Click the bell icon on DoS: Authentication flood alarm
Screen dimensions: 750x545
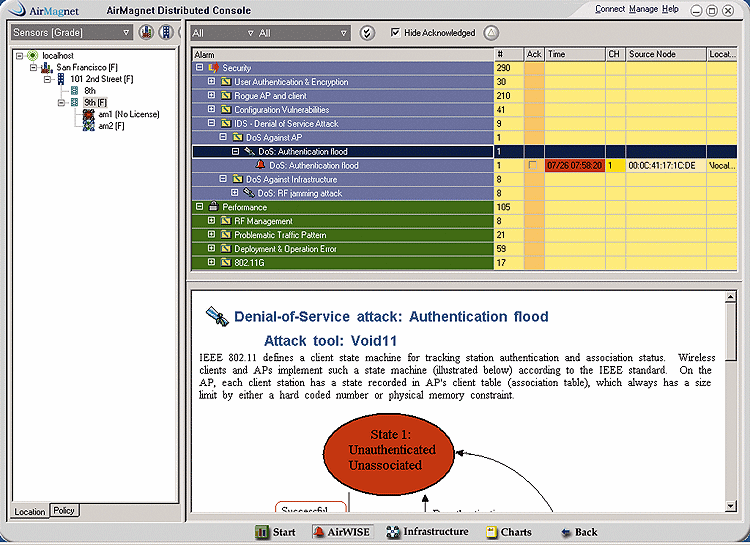[x=260, y=165]
